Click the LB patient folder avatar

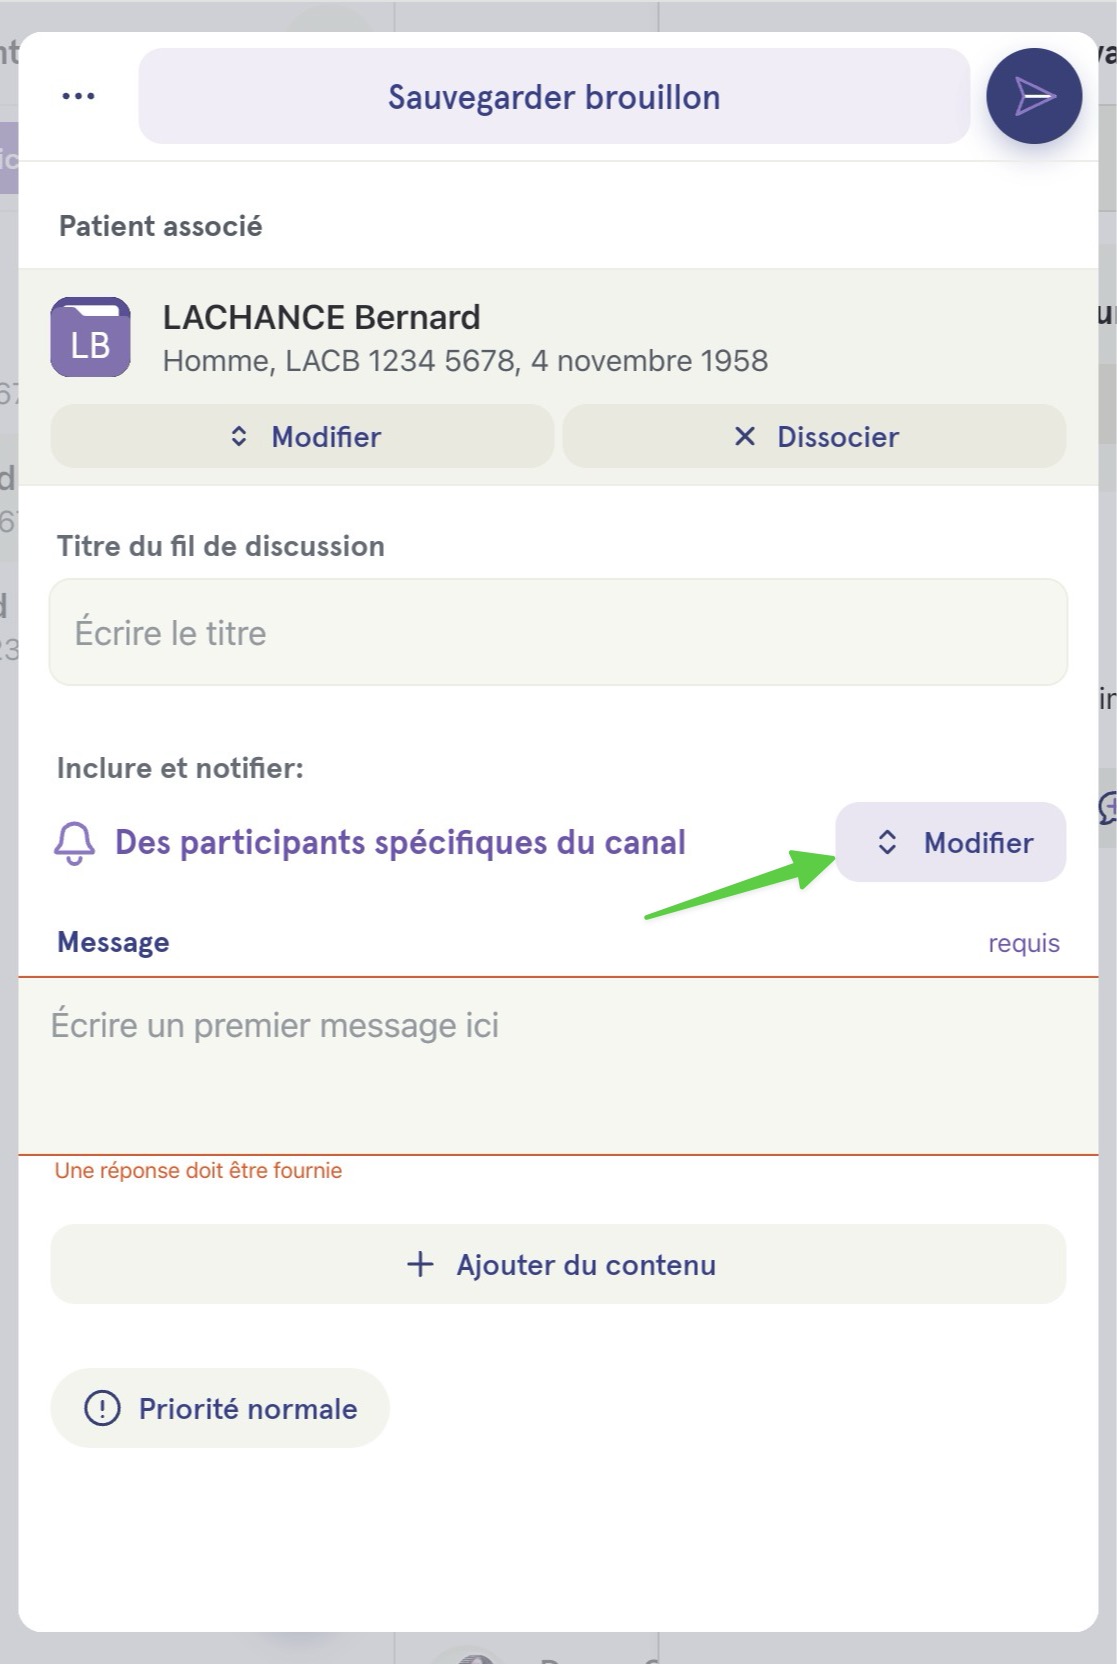point(90,337)
